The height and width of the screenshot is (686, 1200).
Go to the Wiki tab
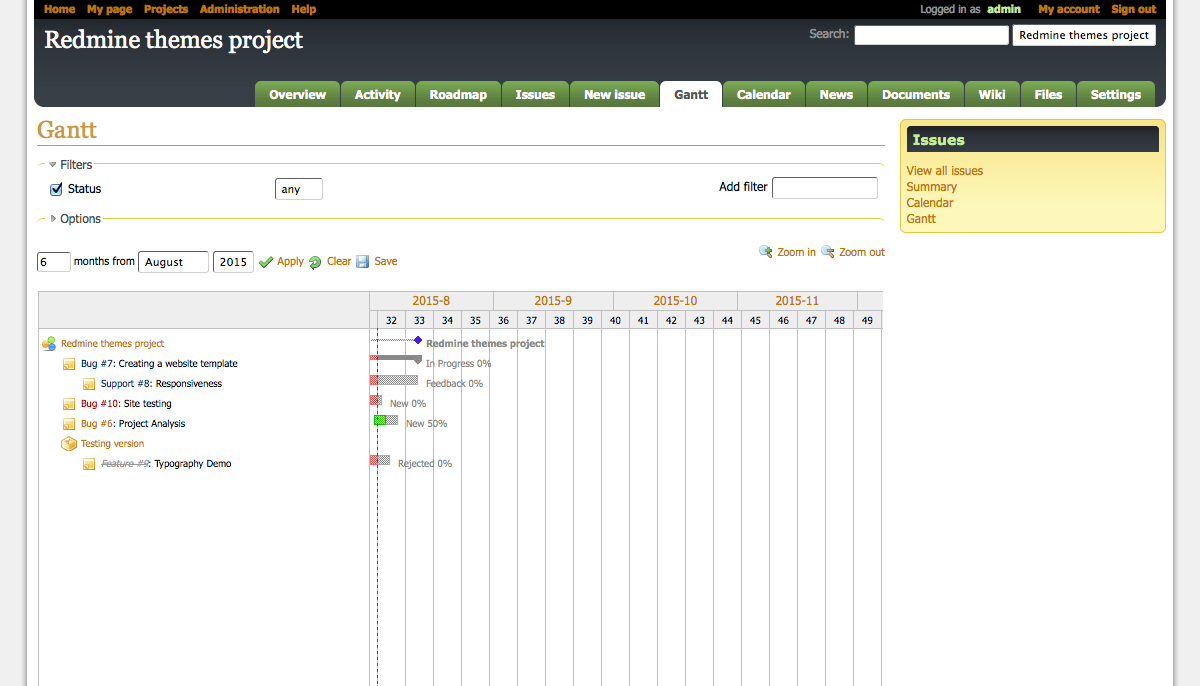(992, 95)
